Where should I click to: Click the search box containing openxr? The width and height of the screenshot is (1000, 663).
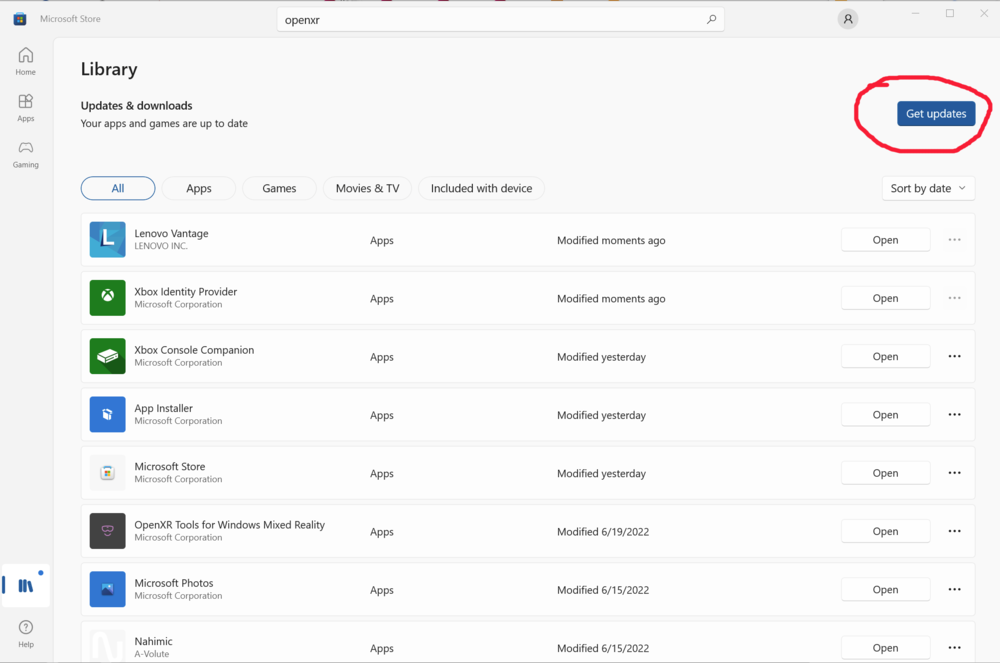pos(490,19)
